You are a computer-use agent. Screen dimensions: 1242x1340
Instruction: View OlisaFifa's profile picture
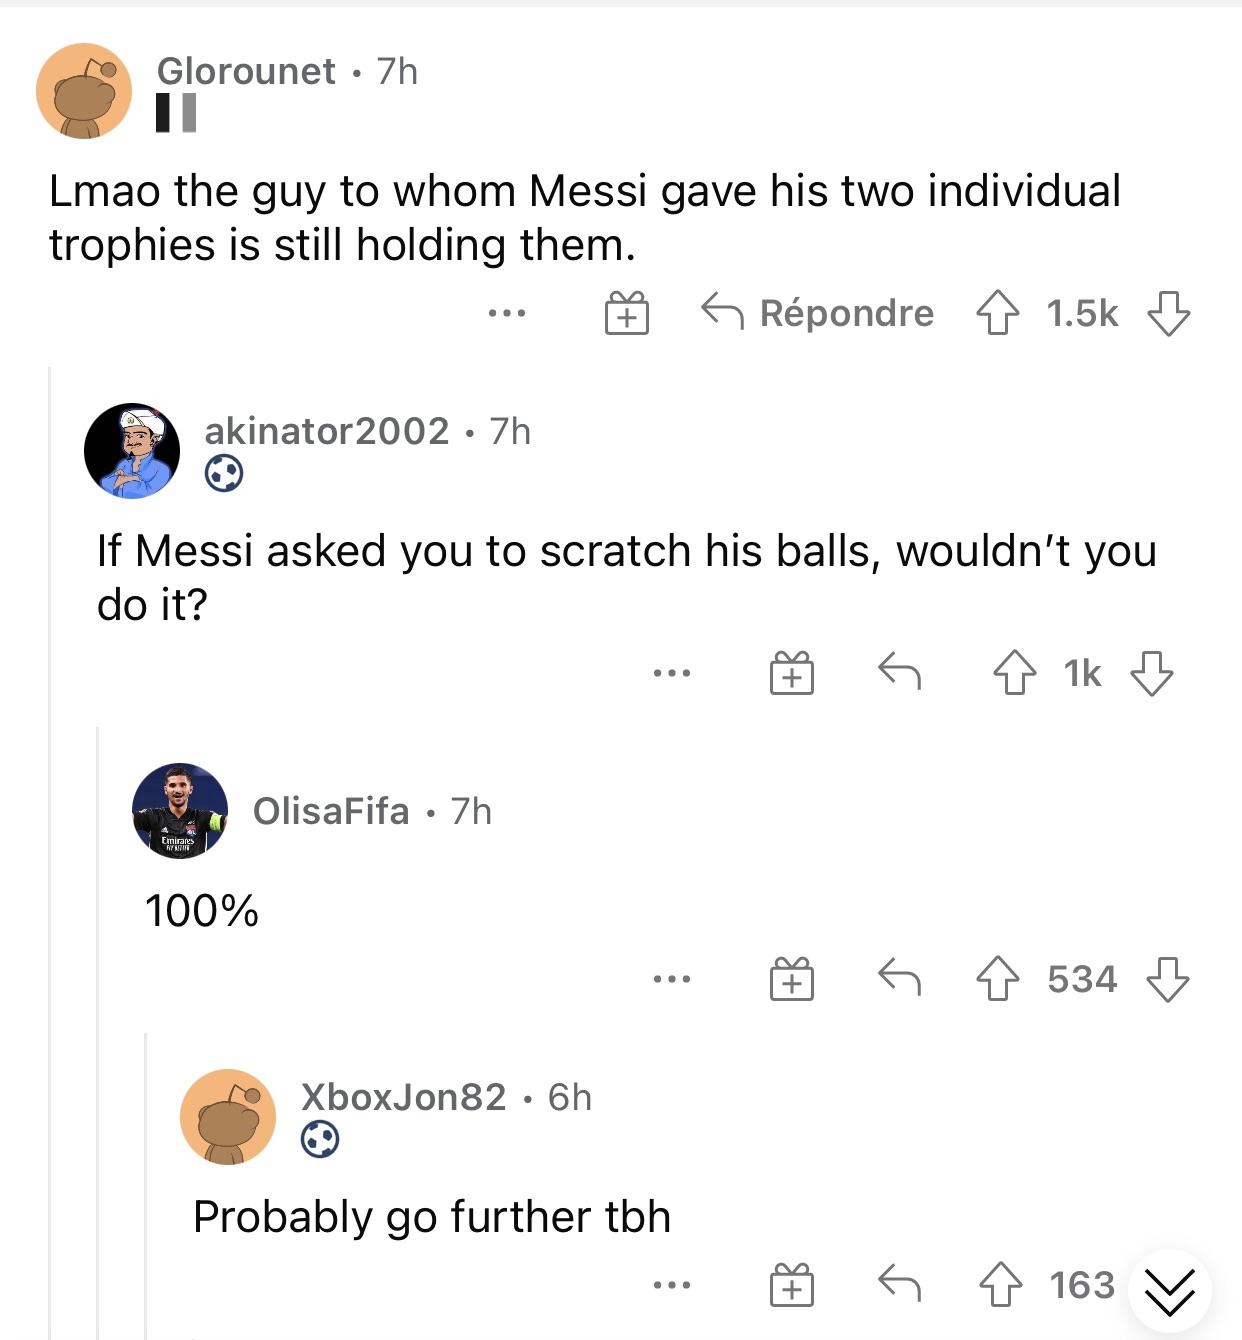tap(180, 811)
